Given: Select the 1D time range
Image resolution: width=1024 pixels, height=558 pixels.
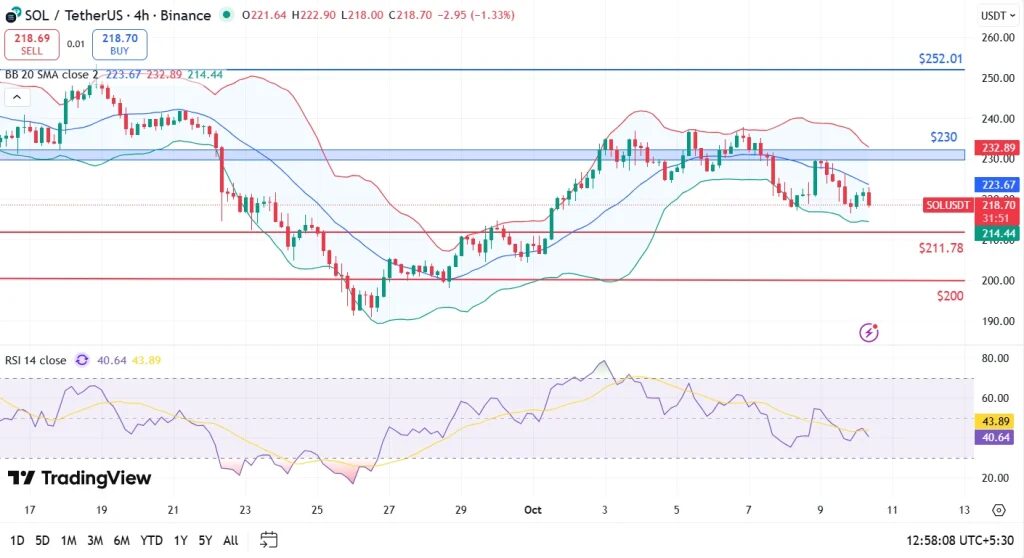Looking at the screenshot, I should [x=15, y=540].
